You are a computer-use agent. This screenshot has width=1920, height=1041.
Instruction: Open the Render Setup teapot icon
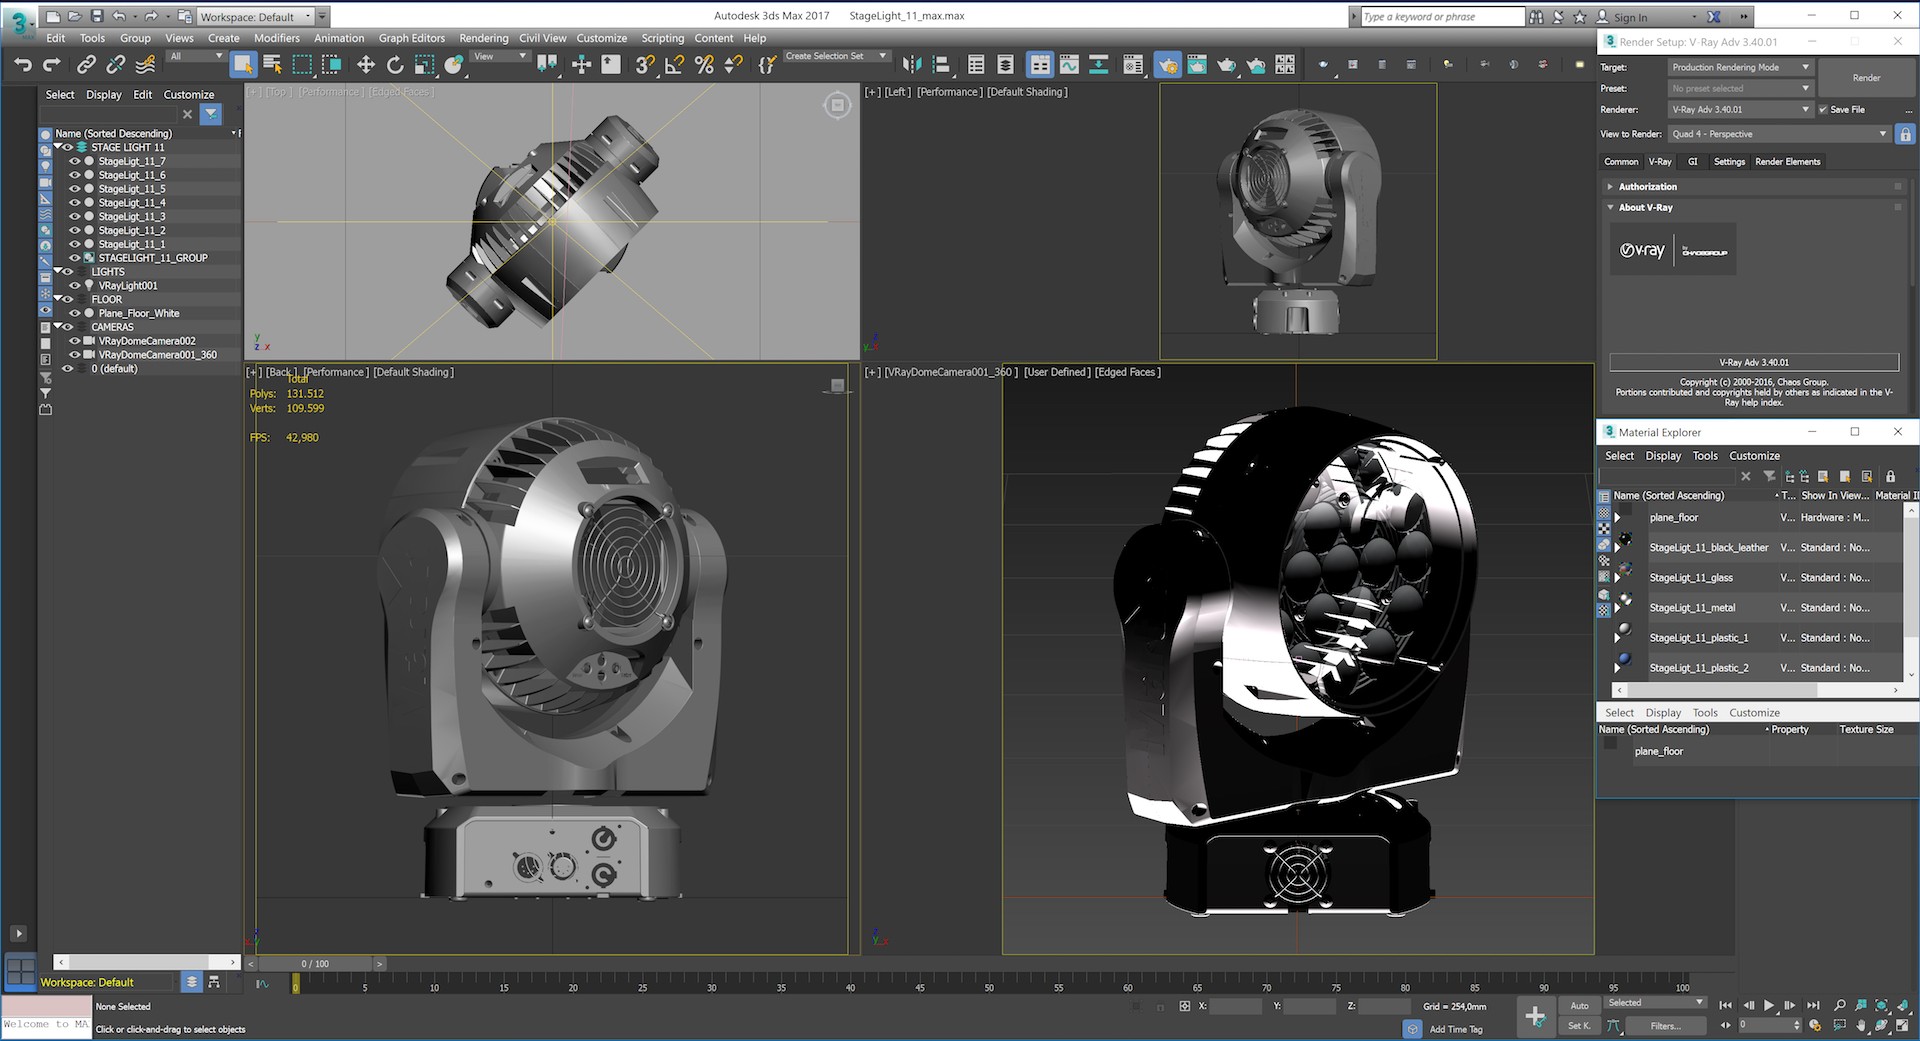click(x=1166, y=64)
